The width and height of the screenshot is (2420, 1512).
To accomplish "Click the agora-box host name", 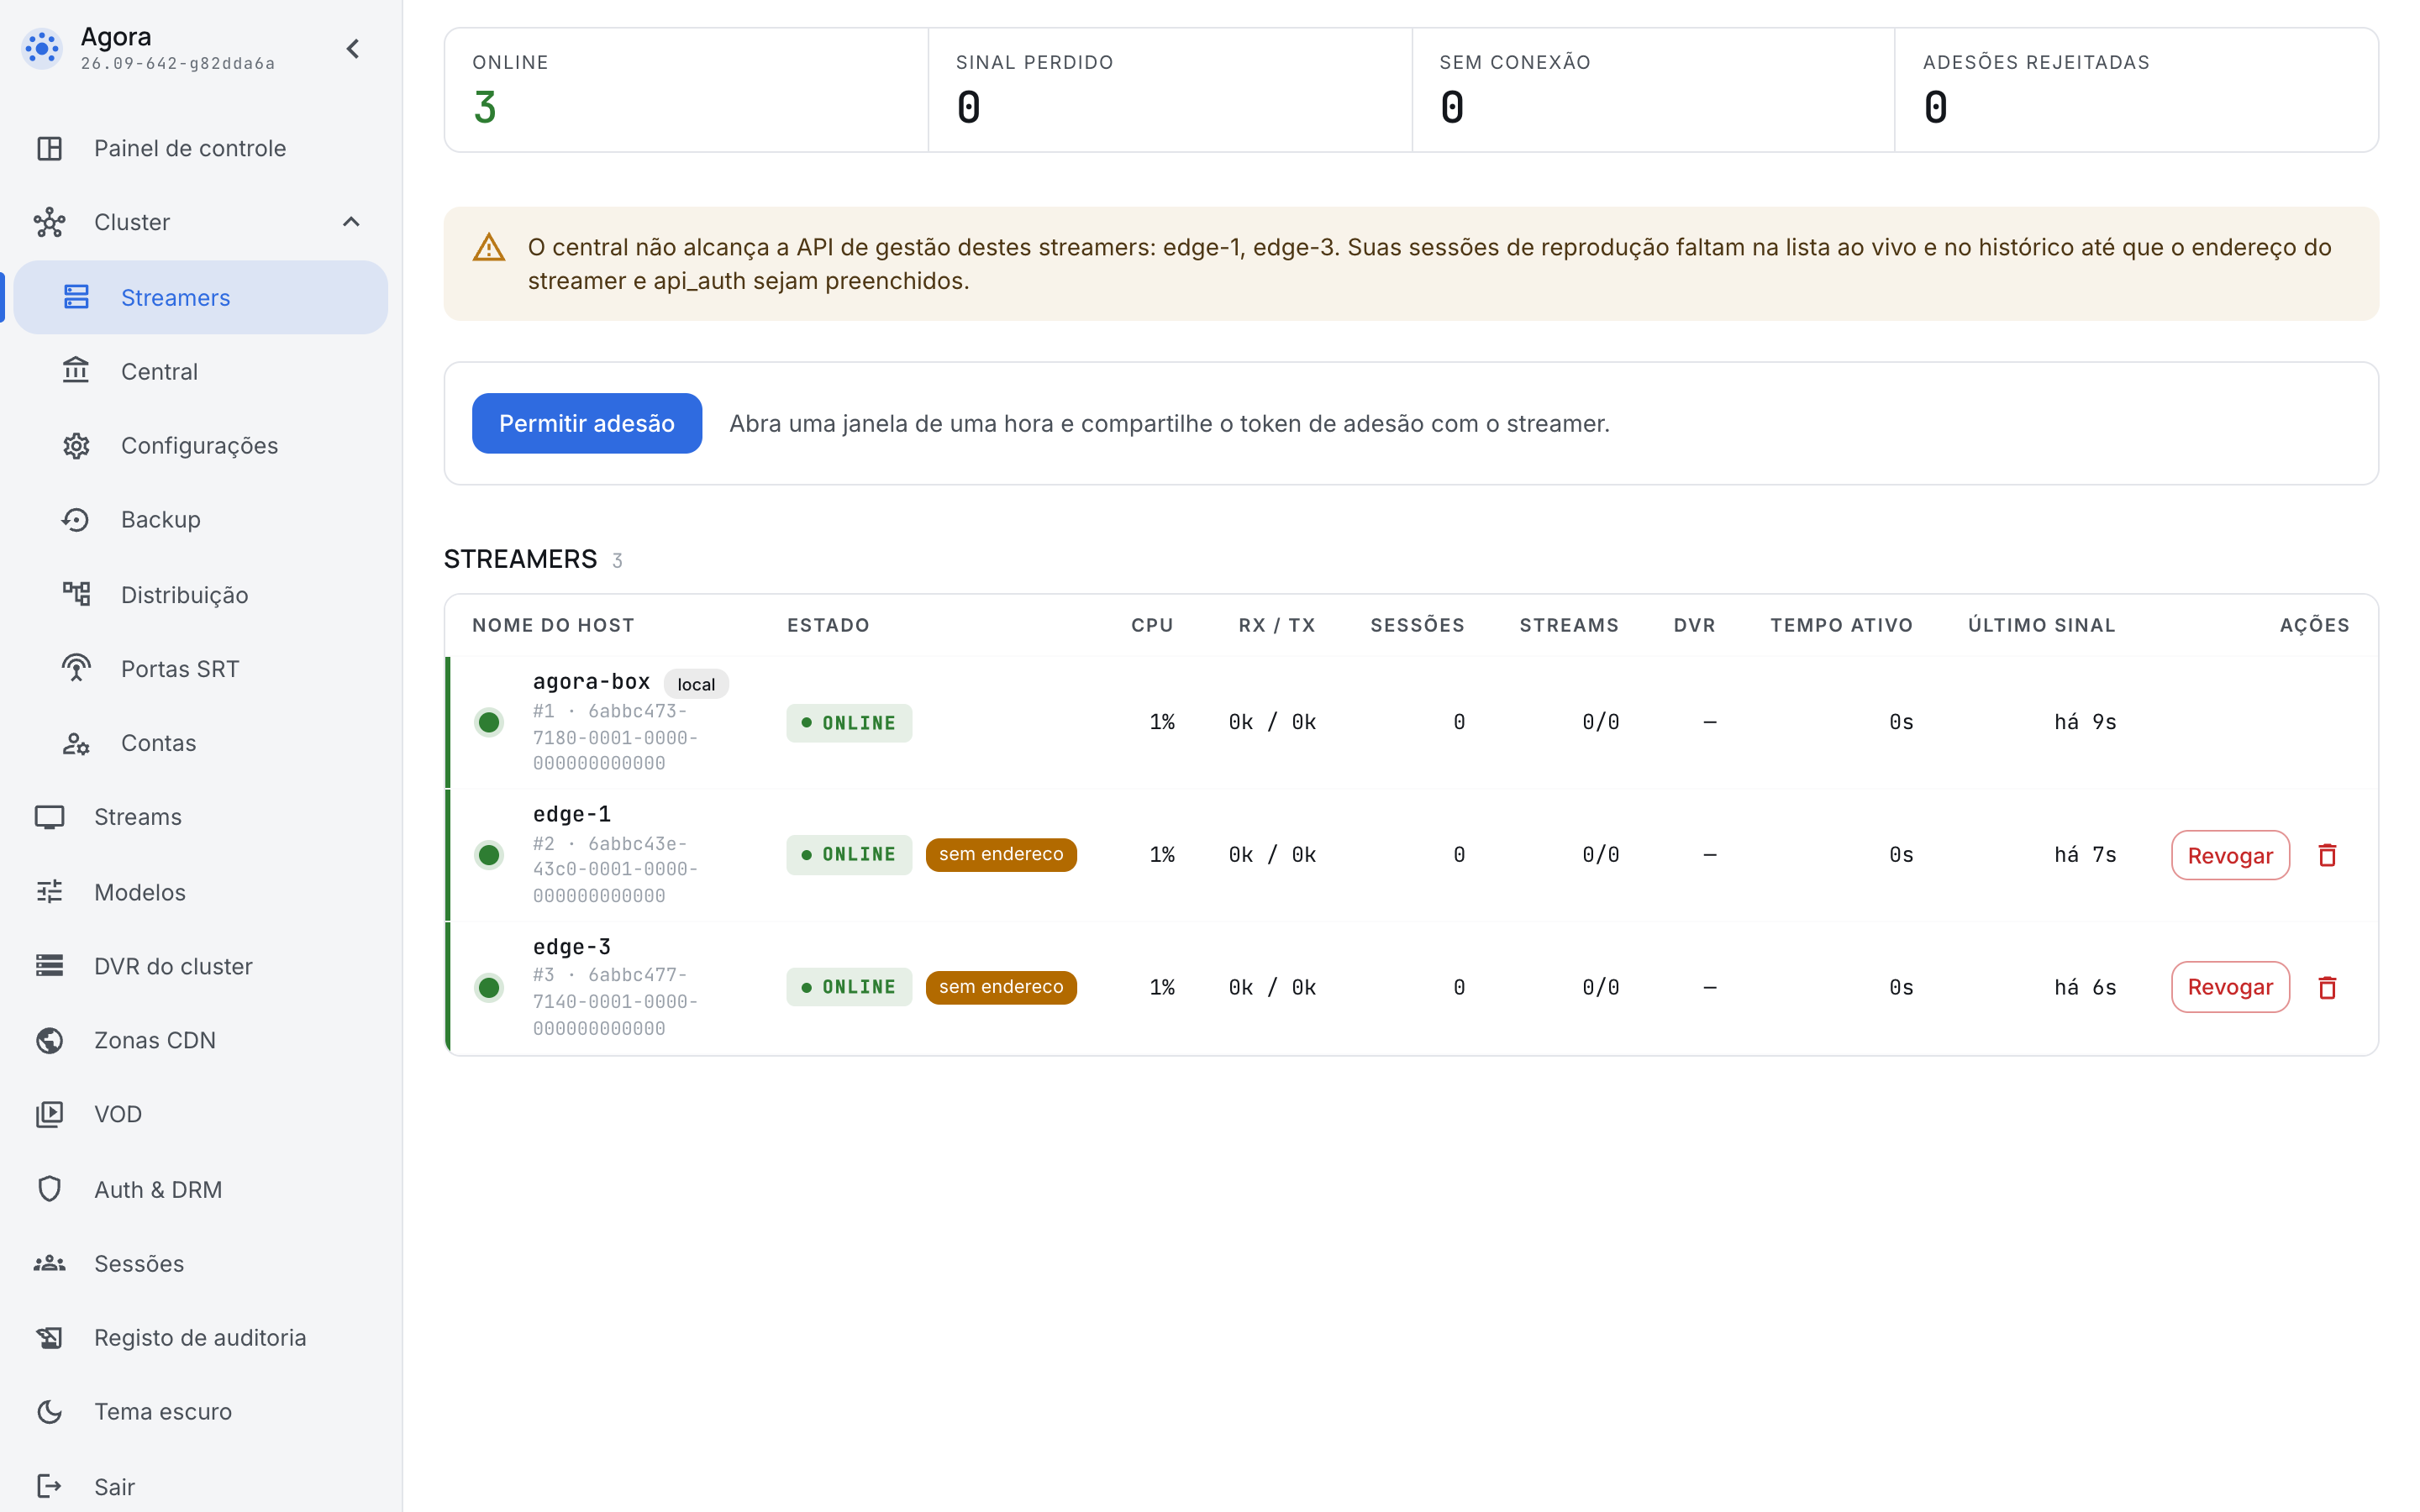I will point(591,682).
